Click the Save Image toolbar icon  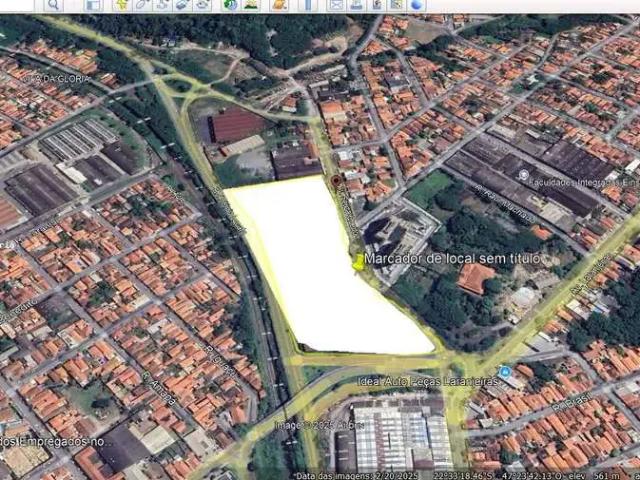377,5
